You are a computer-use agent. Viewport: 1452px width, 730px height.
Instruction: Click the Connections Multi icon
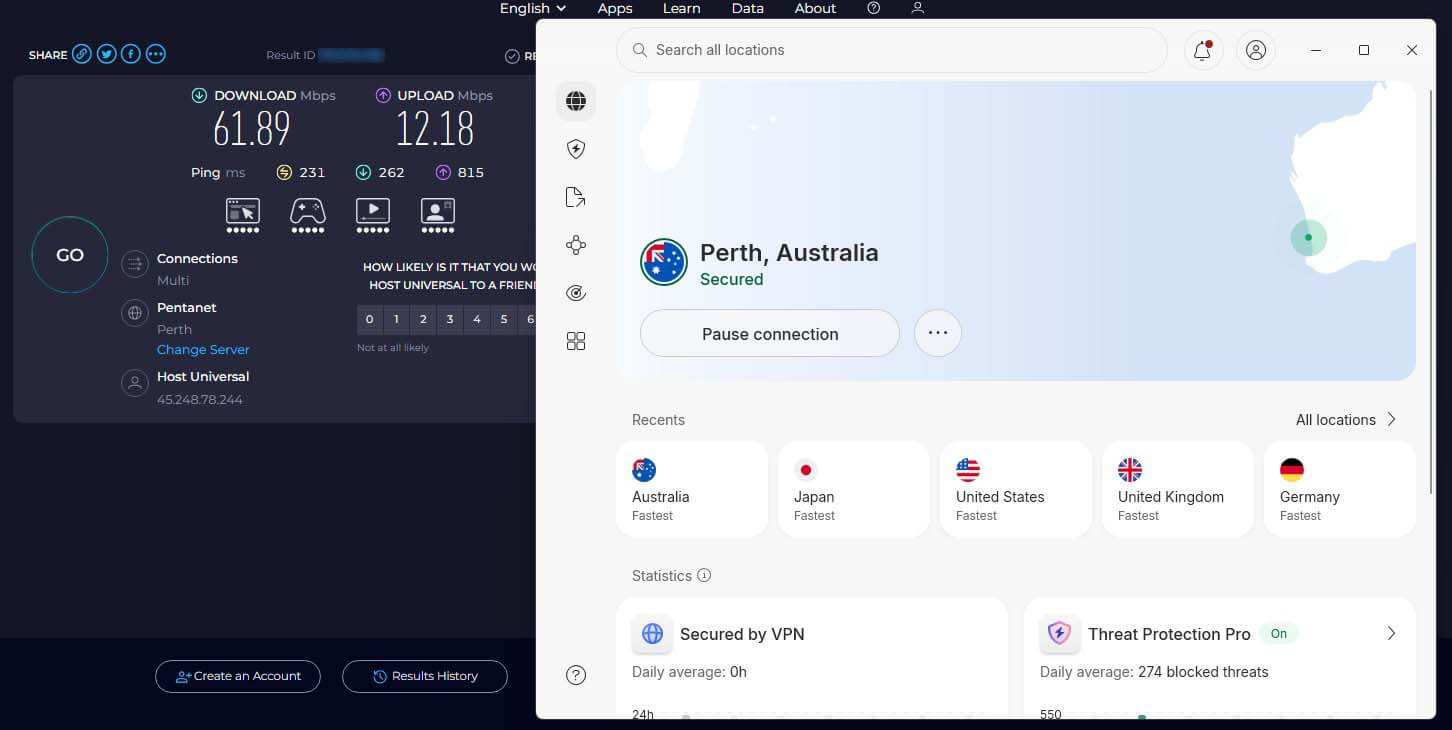coord(134,264)
